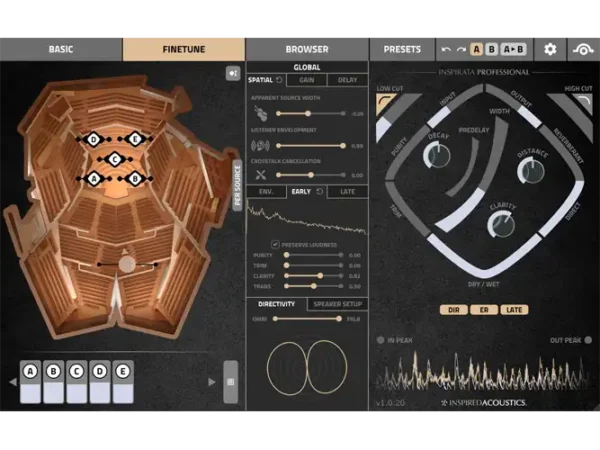600x450 pixels.
Task: Select source marker B in the hall
Action: click(x=135, y=179)
